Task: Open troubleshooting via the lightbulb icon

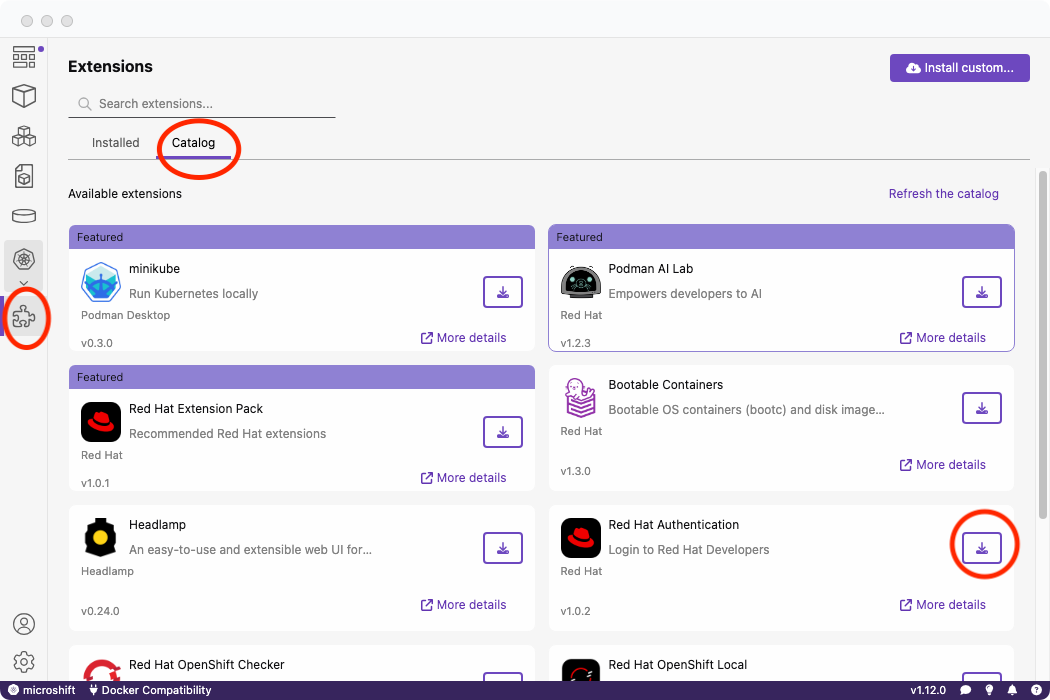Action: [989, 690]
